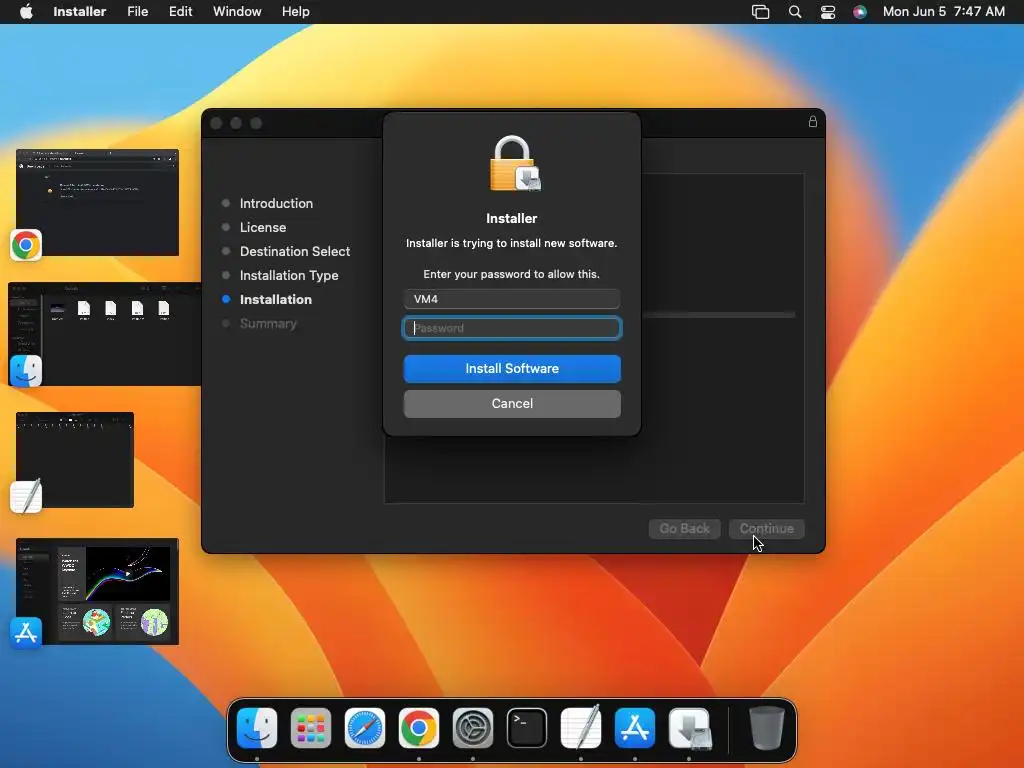This screenshot has height=768, width=1024.
Task: Cancel the password dialog
Action: pos(512,404)
